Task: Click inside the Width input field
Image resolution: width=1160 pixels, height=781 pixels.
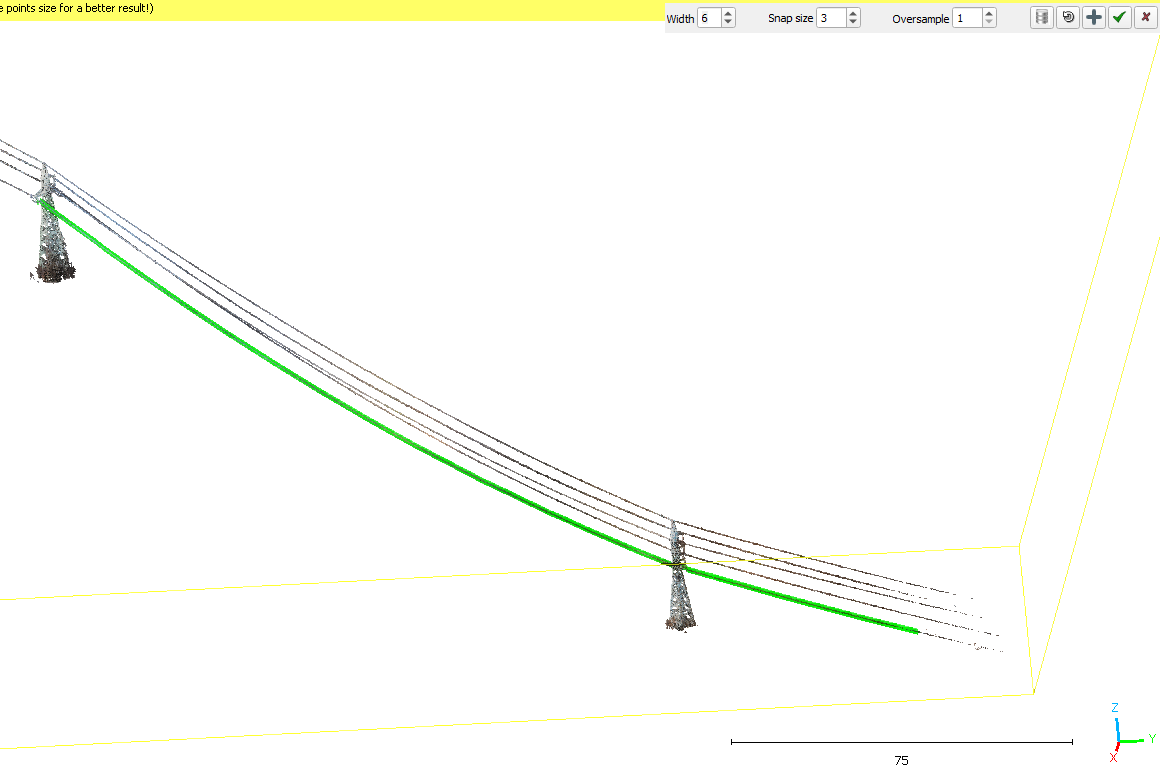Action: (708, 18)
